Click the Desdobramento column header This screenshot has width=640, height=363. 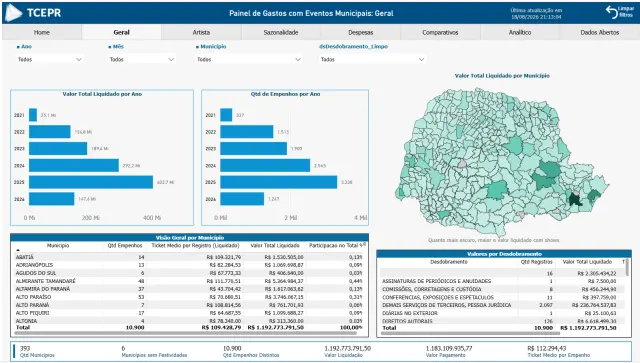tap(449, 262)
